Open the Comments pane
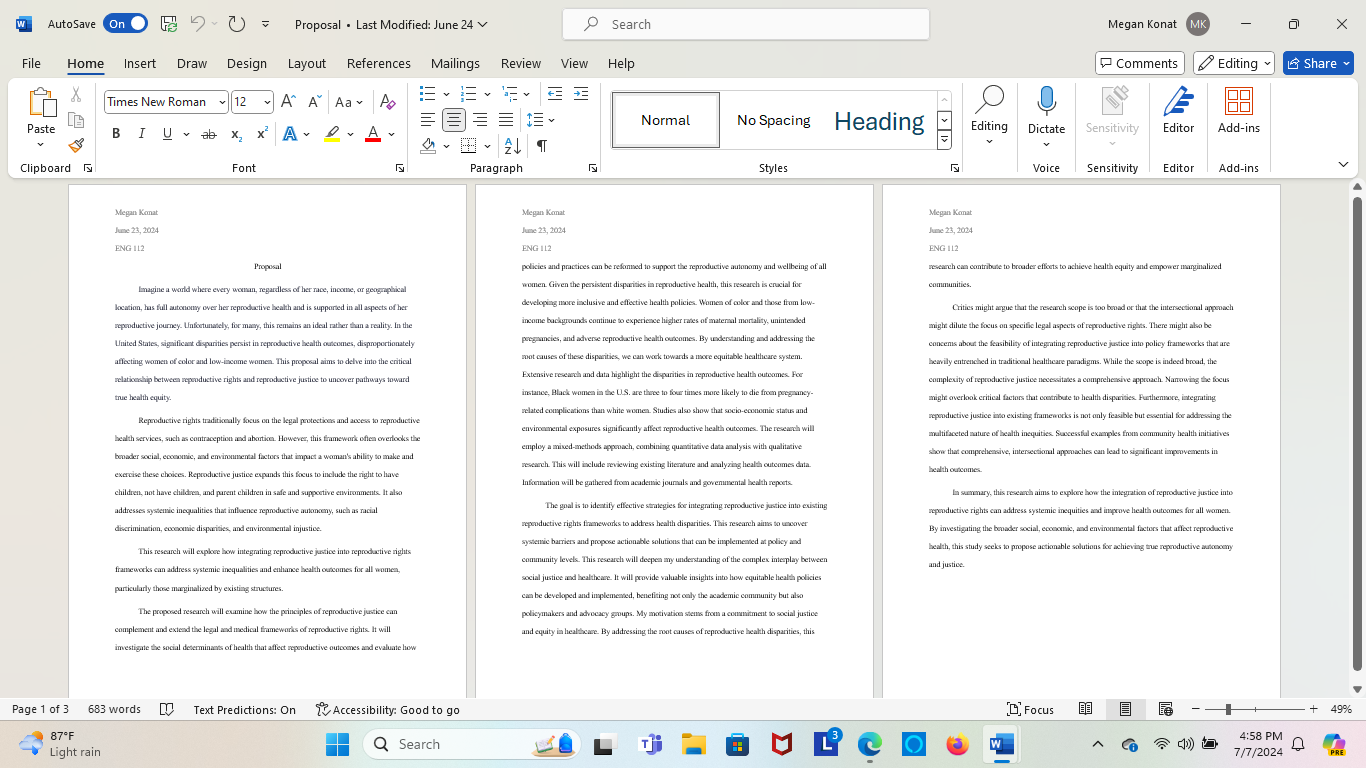The image size is (1366, 768). coord(1139,62)
